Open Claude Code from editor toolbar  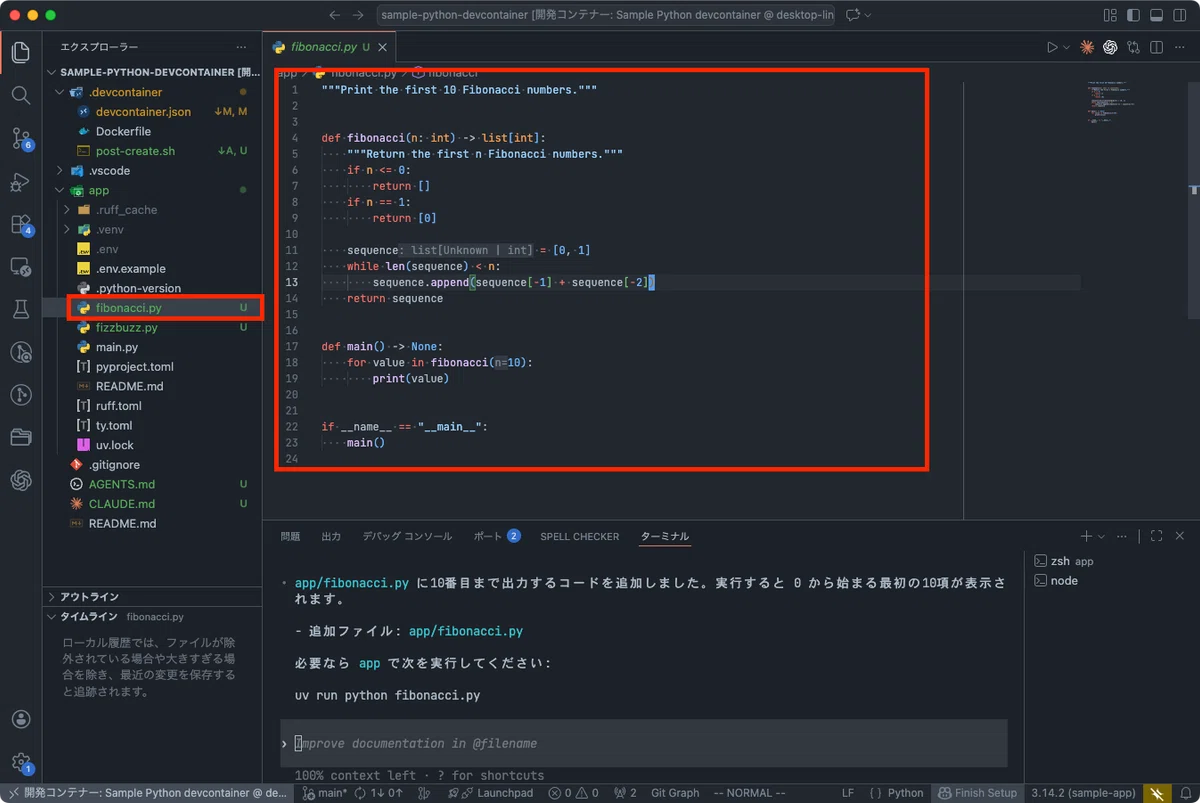1087,47
